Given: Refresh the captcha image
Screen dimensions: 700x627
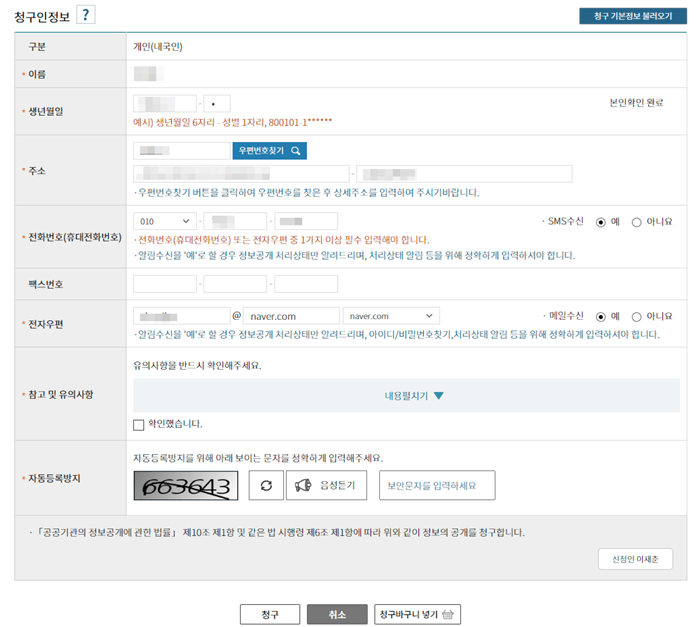Looking at the screenshot, I should [x=266, y=485].
